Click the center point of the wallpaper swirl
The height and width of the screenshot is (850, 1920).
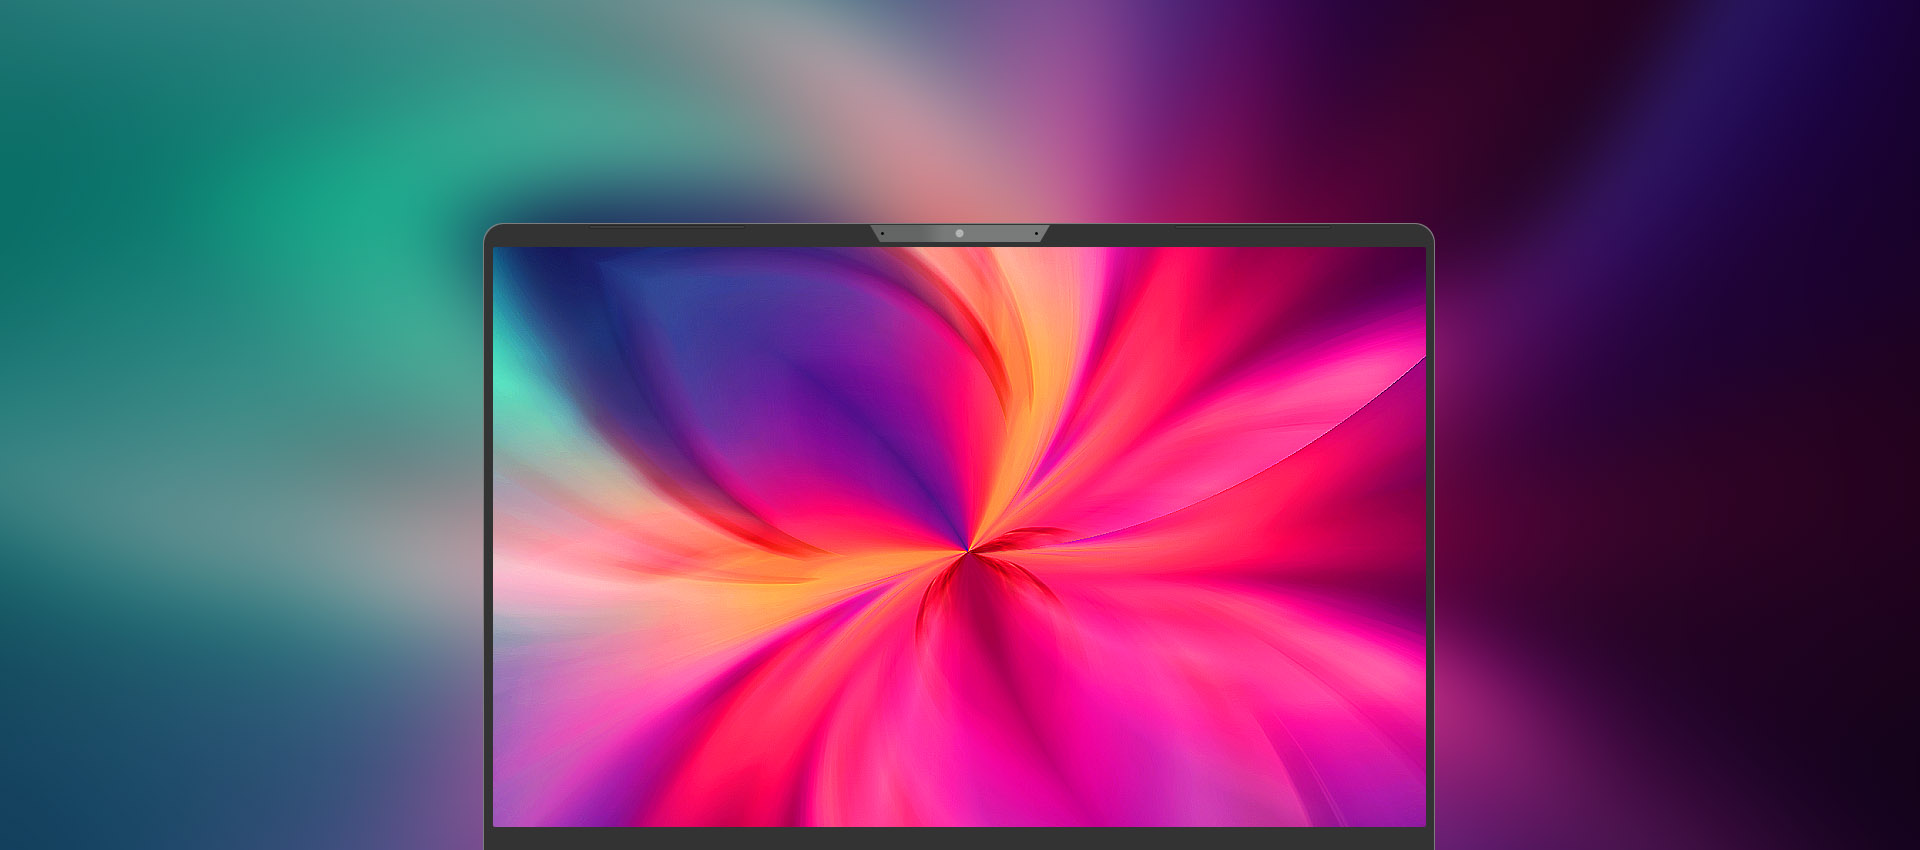(x=968, y=550)
